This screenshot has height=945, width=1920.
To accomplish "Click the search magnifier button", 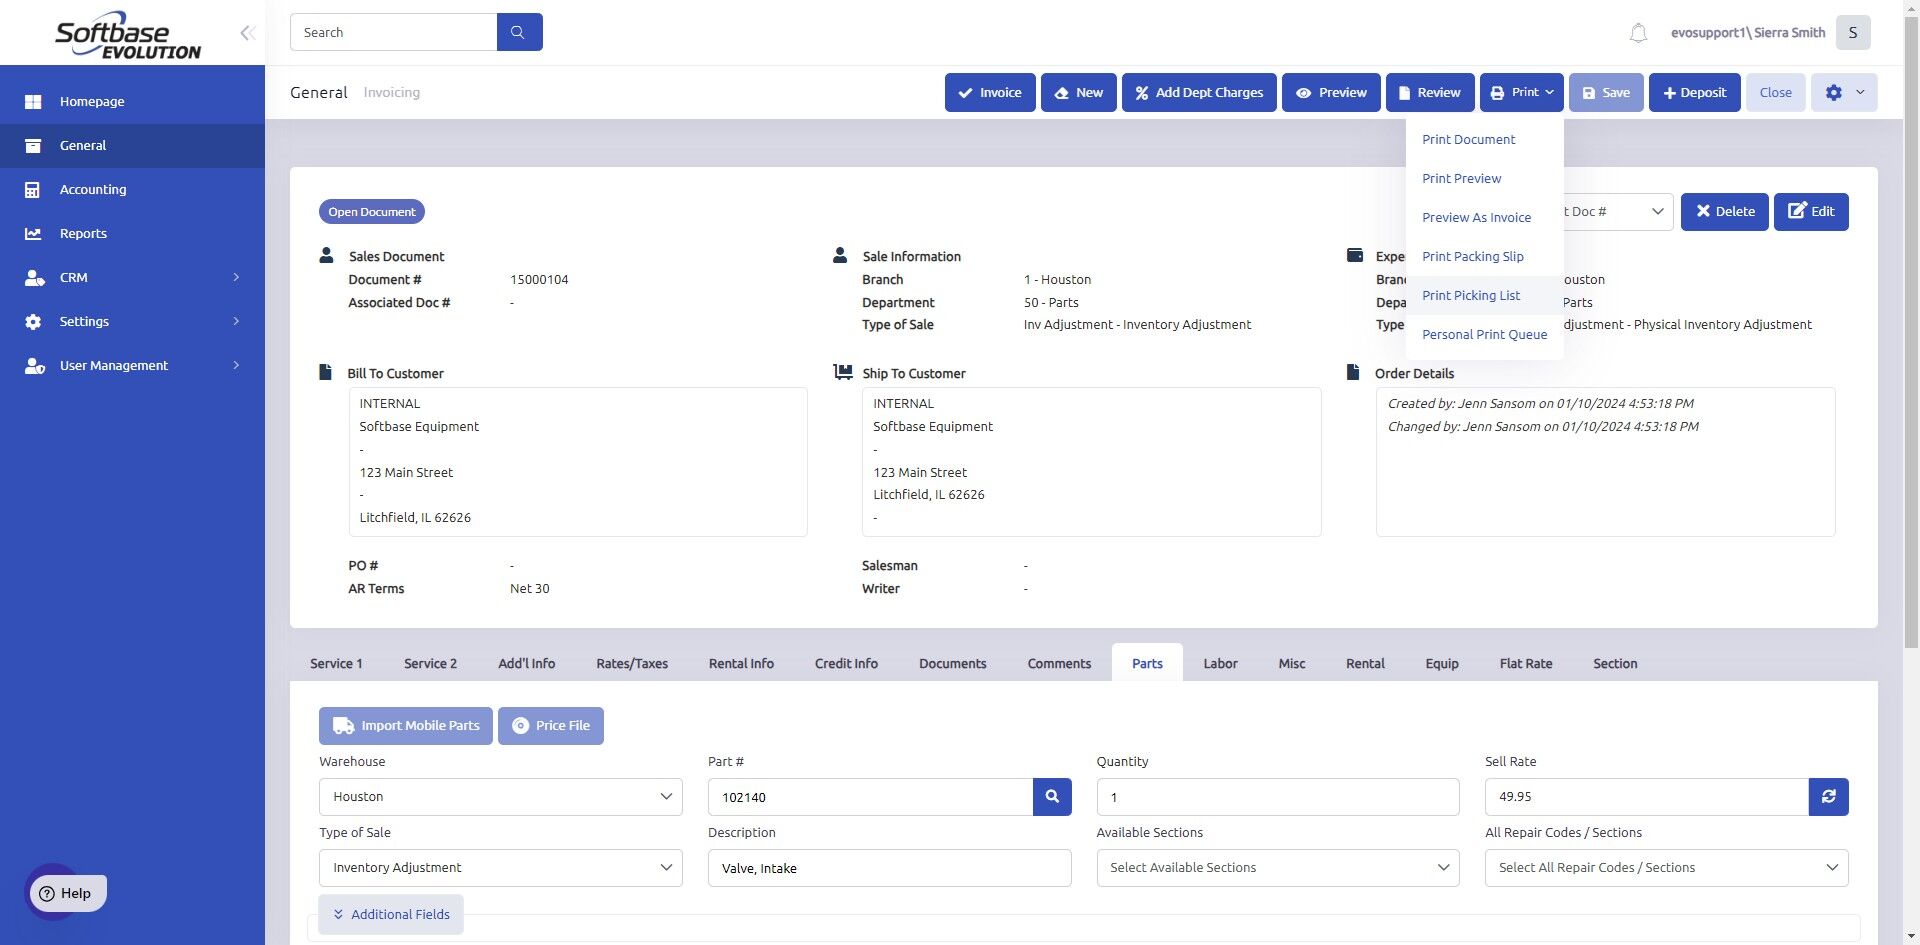I will pos(519,32).
